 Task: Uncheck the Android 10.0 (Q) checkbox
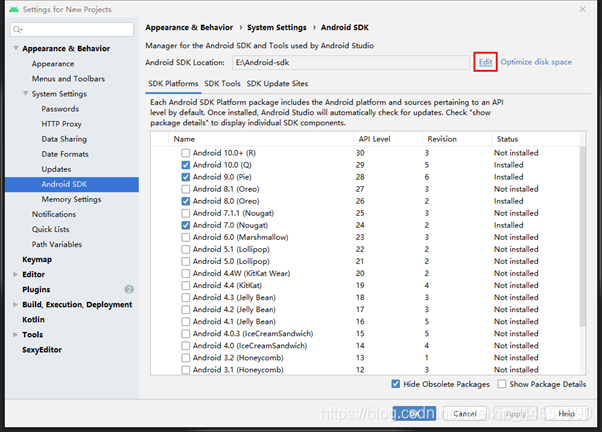pos(185,165)
